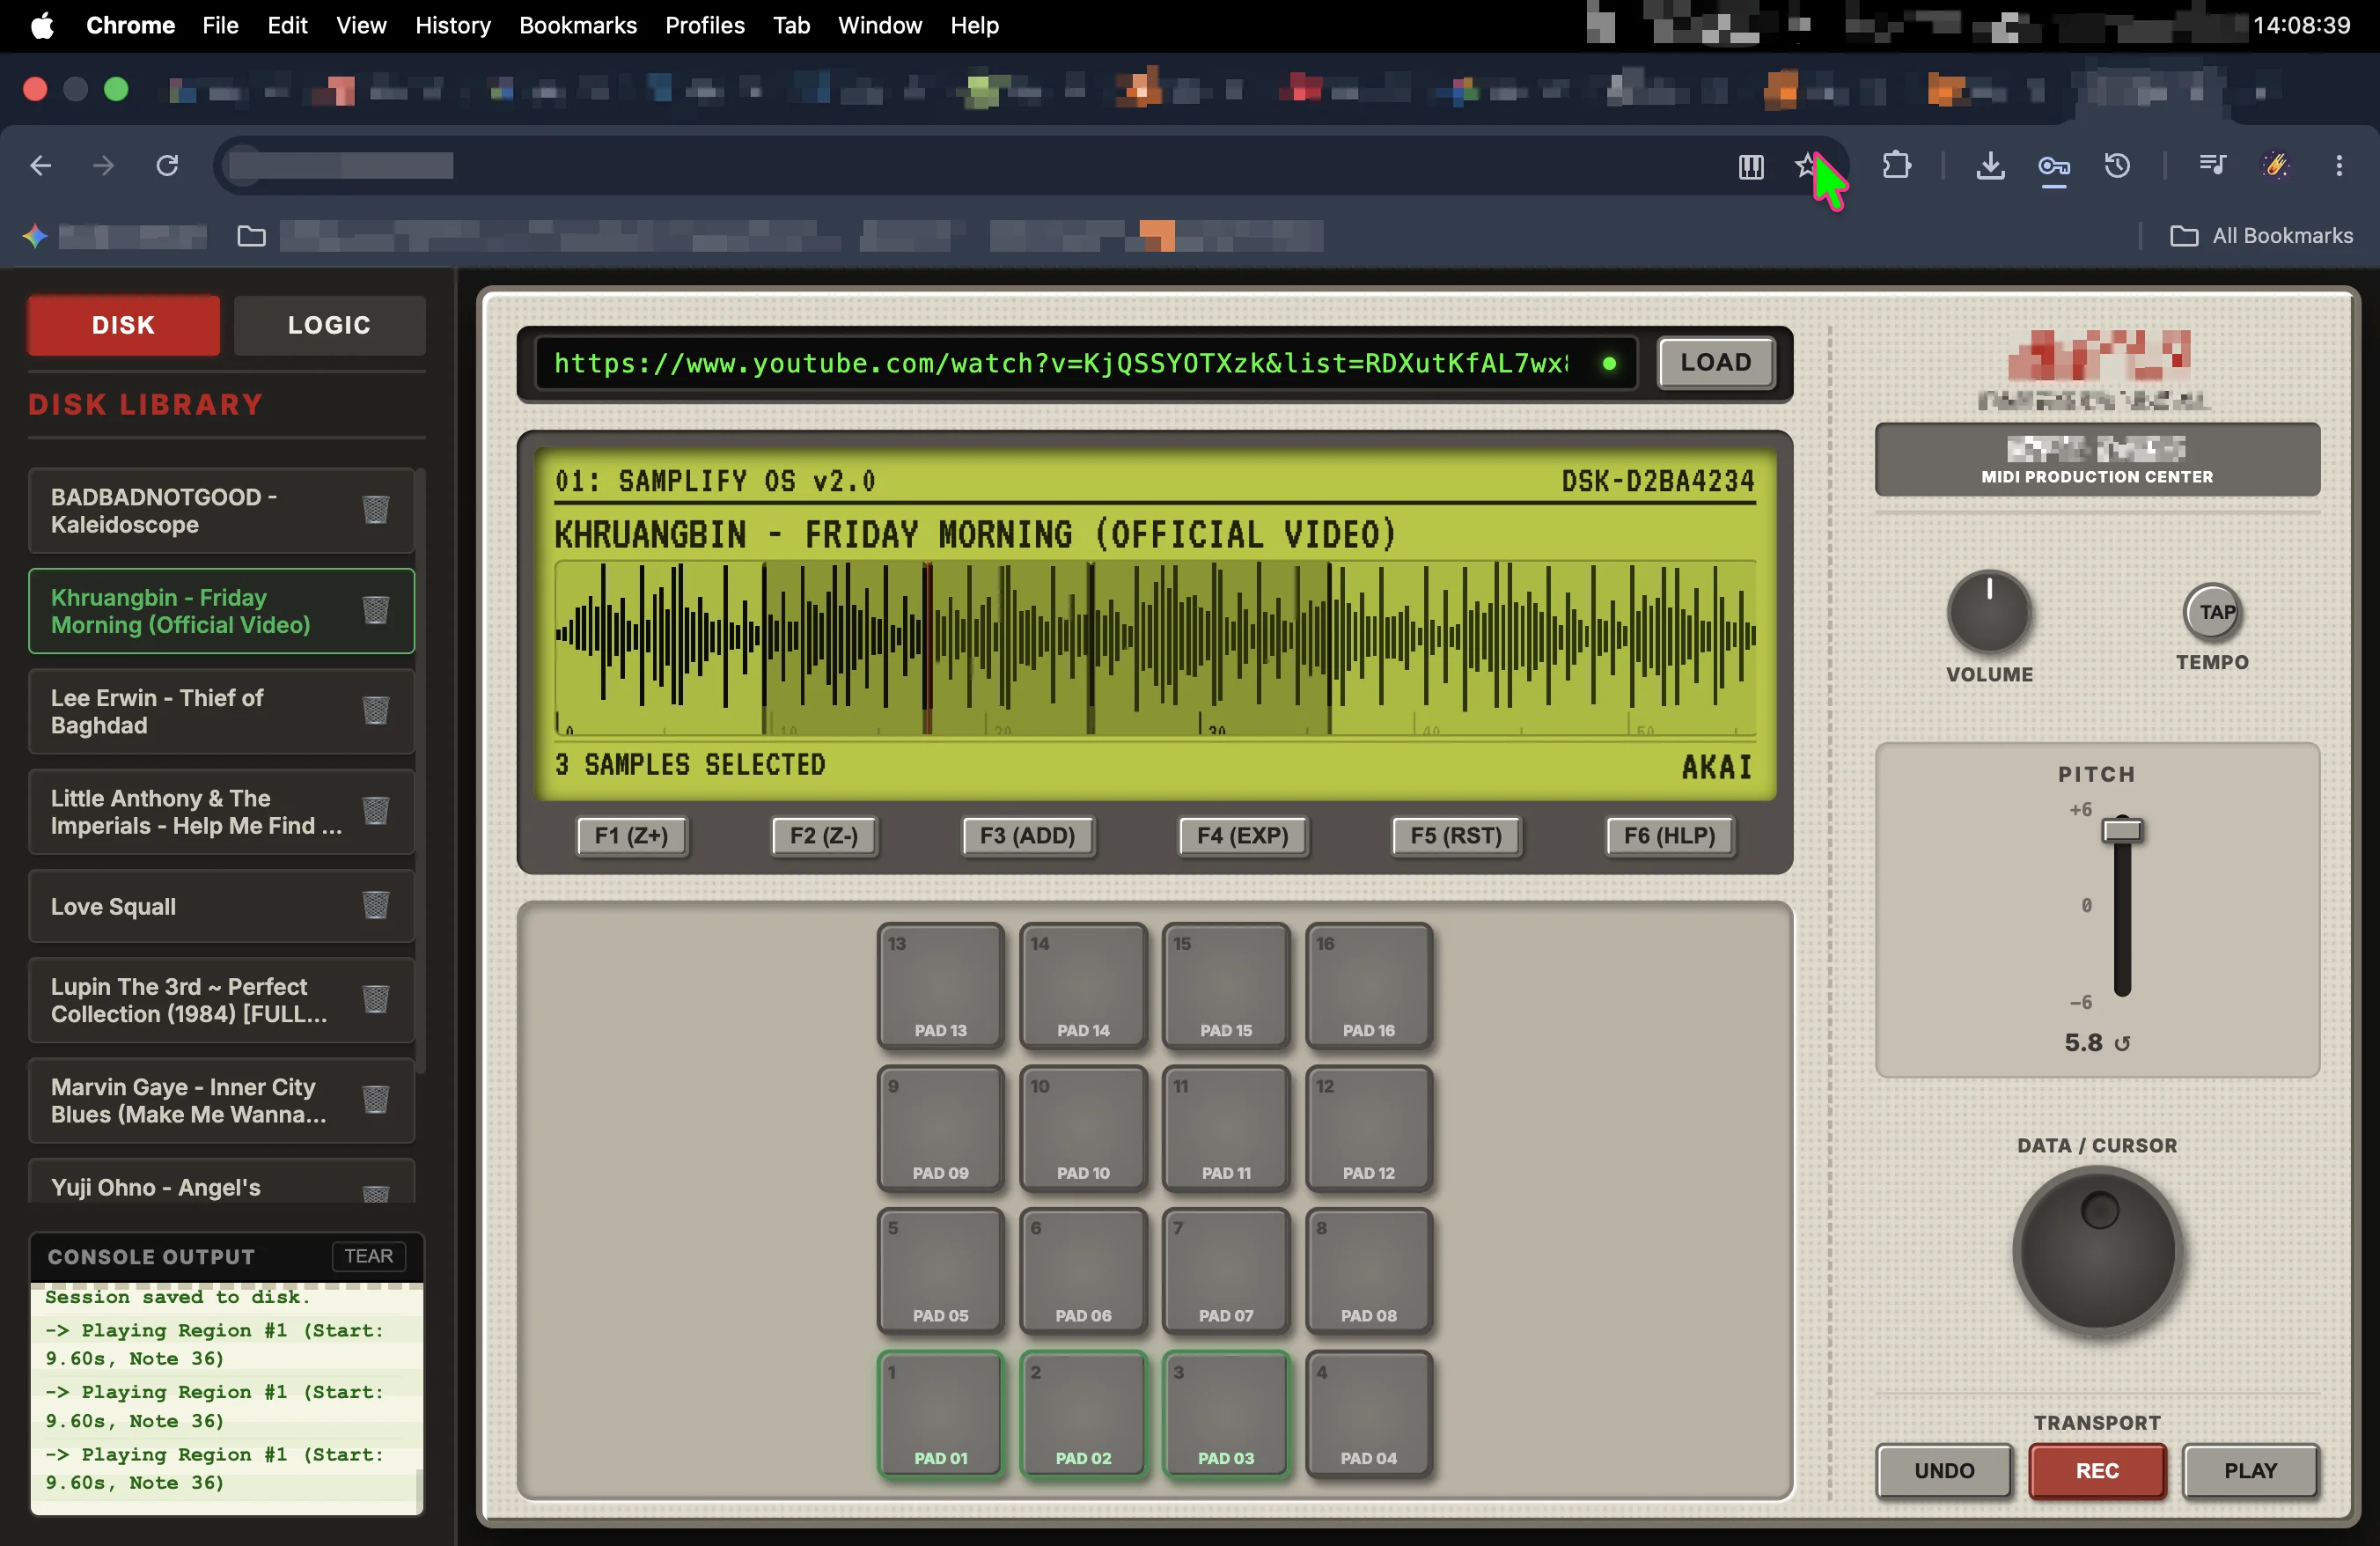Reload the page in Chrome
The height and width of the screenshot is (1546, 2380).
[167, 165]
